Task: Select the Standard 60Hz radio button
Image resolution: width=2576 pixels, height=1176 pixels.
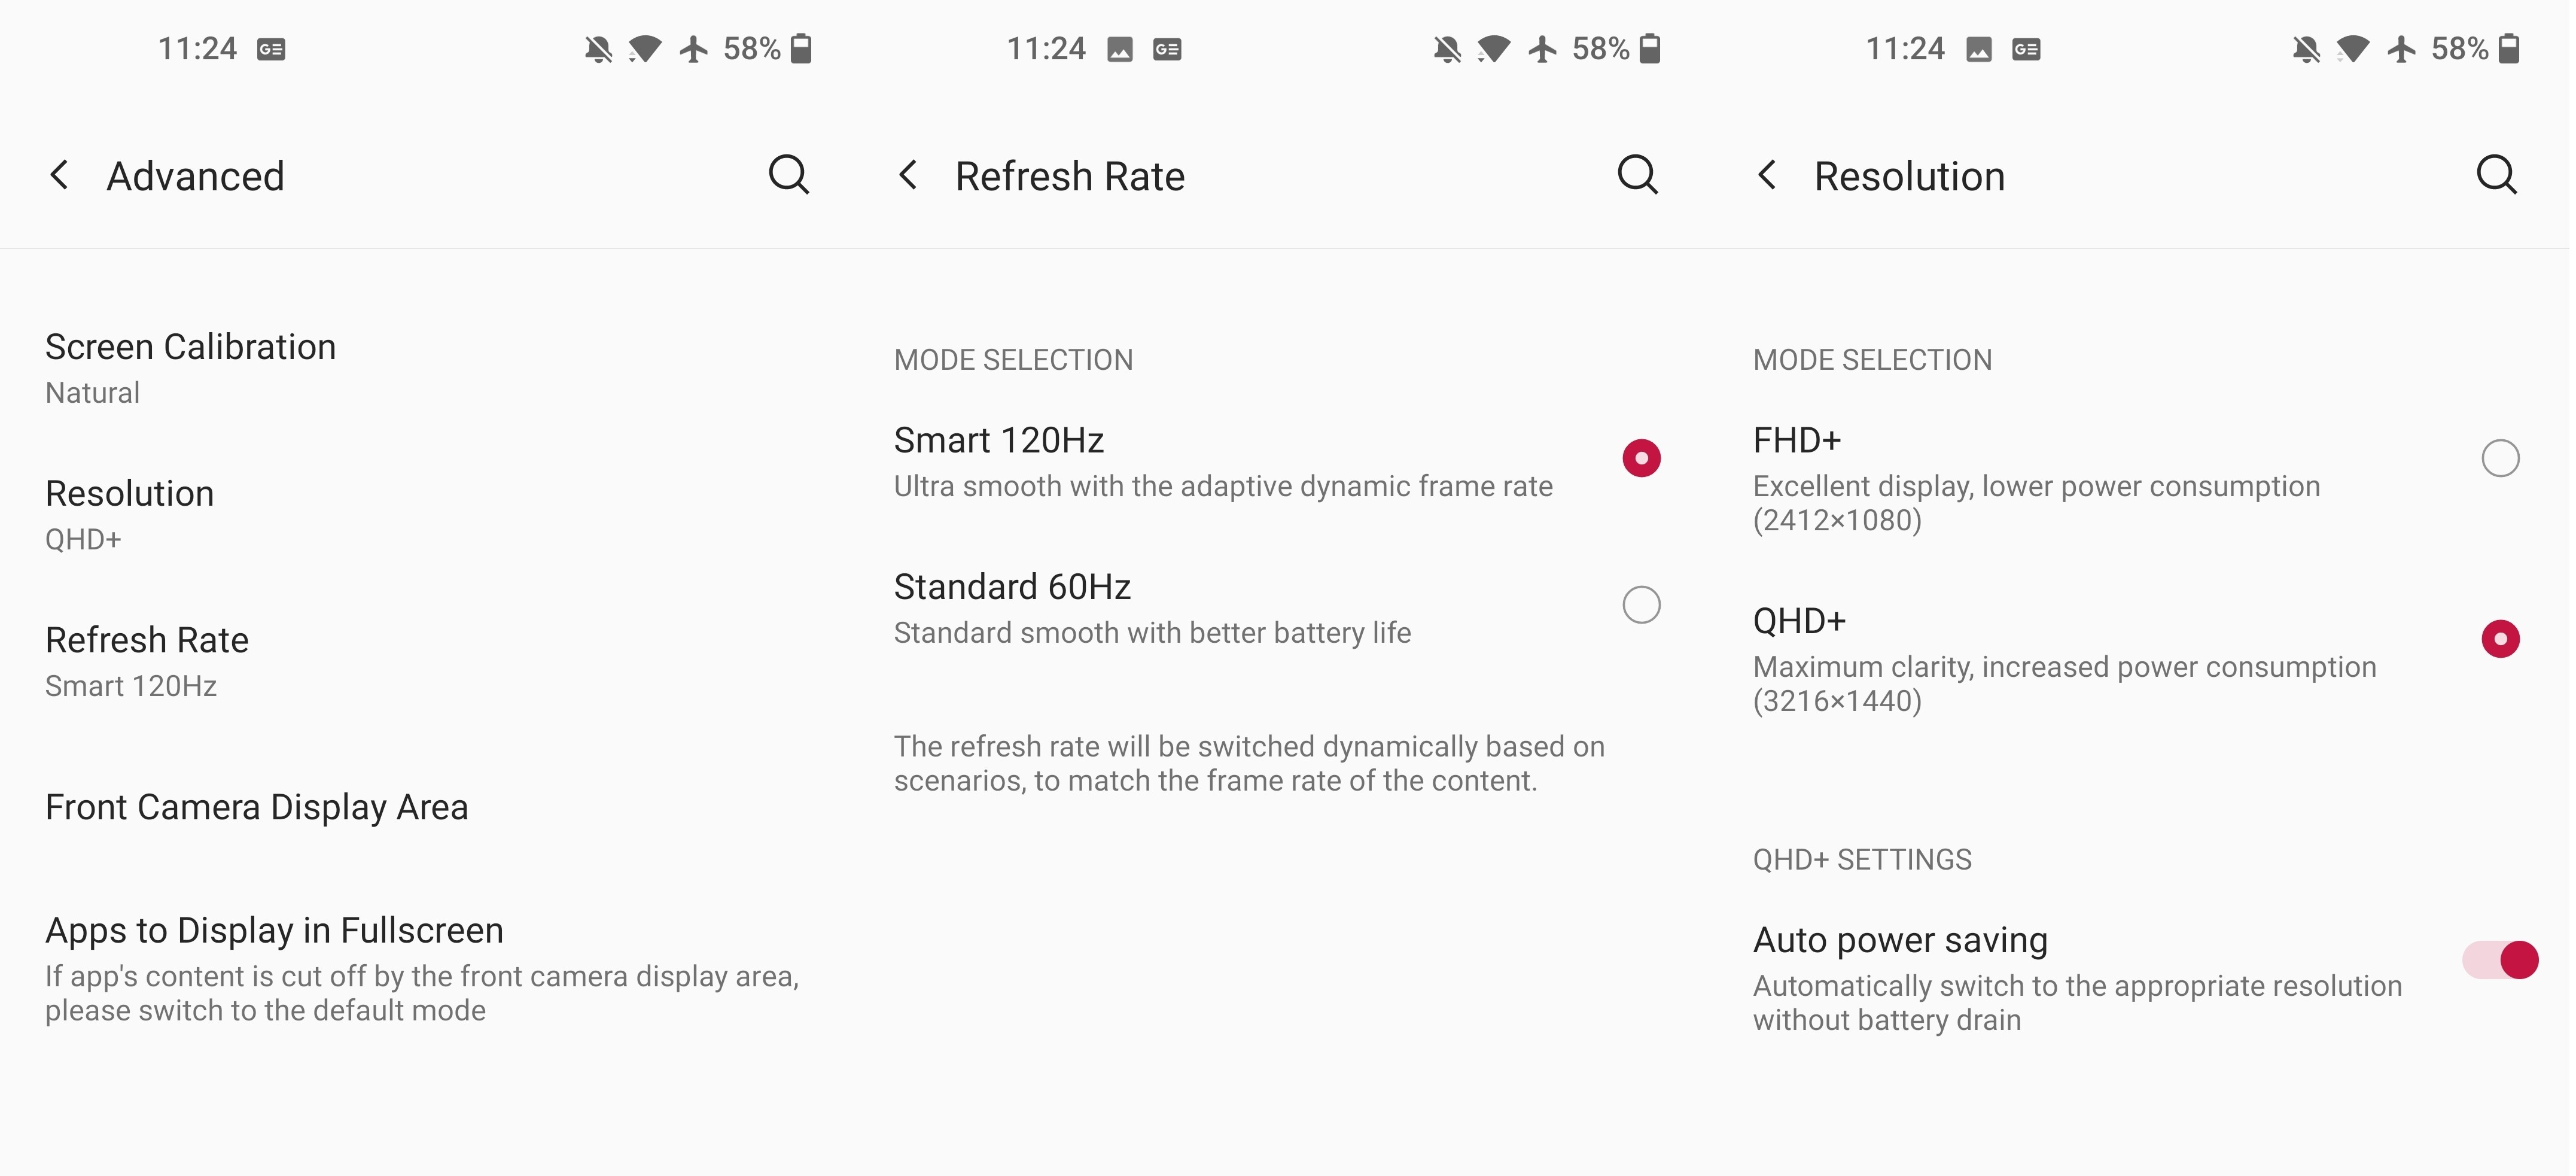Action: (x=1641, y=605)
